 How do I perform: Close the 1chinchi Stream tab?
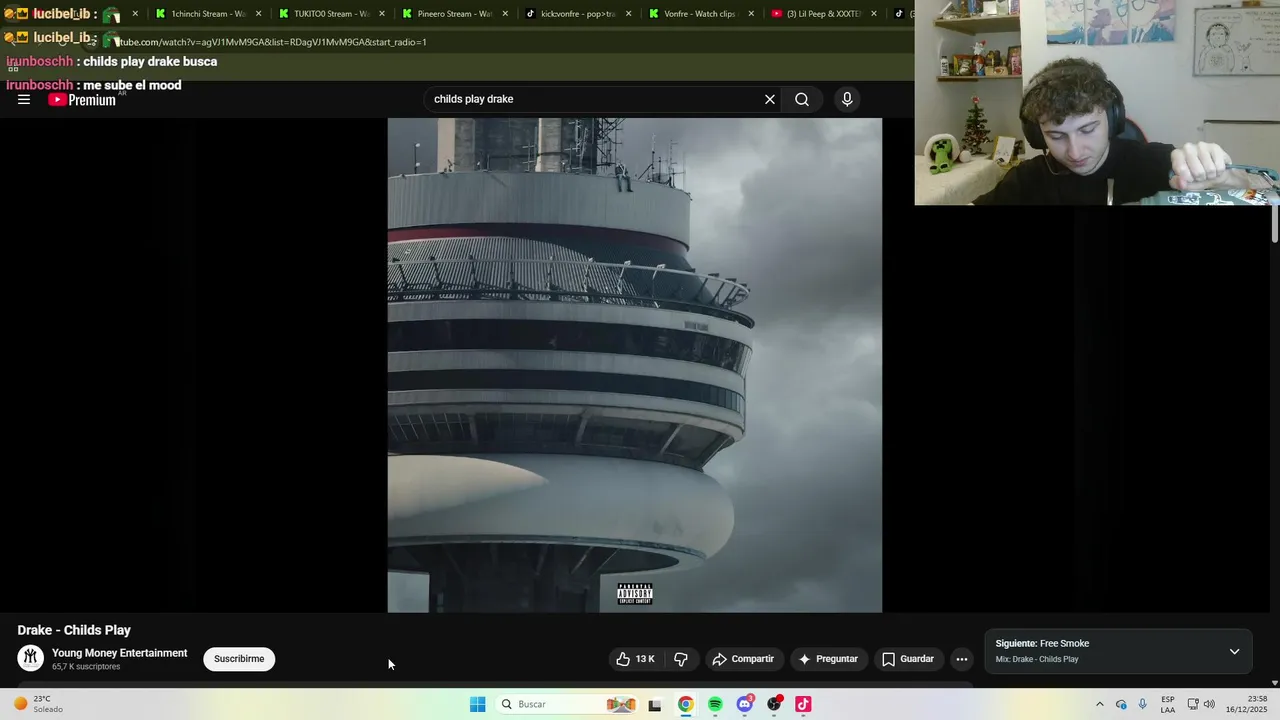pyautogui.click(x=258, y=14)
